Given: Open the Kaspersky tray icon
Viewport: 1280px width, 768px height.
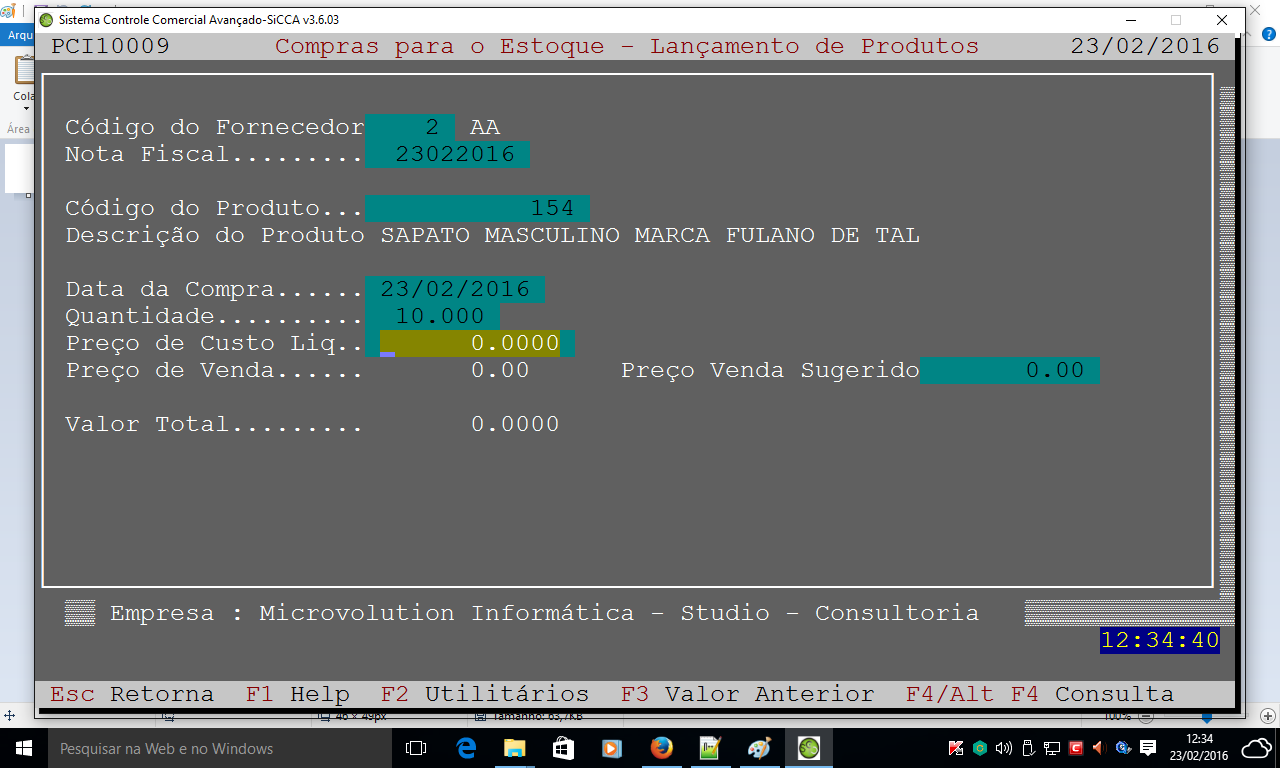Looking at the screenshot, I should coord(956,748).
